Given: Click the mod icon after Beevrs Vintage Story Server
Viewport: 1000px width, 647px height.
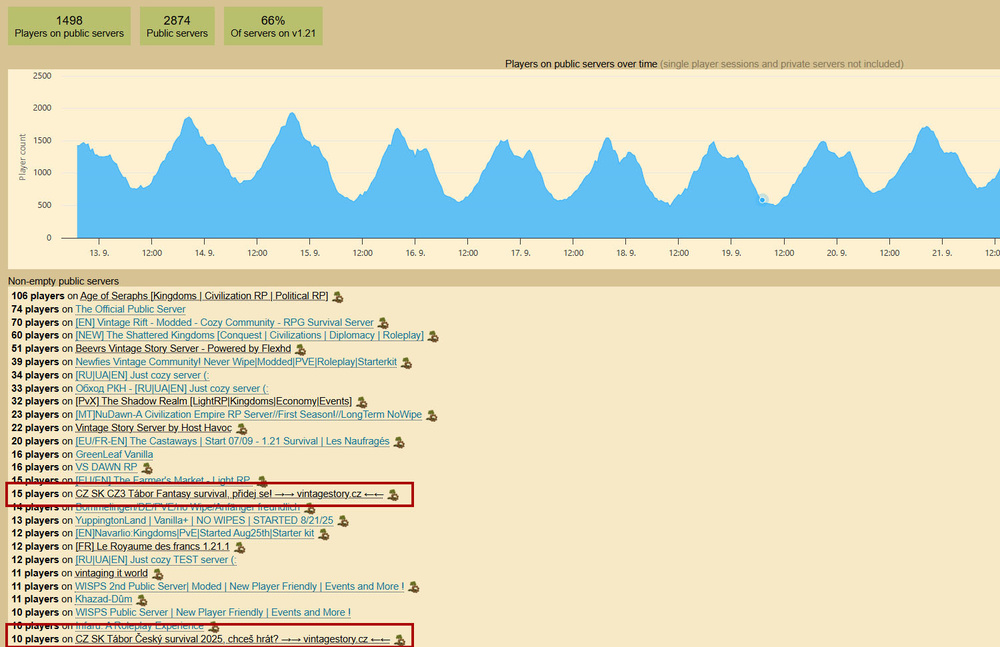Looking at the screenshot, I should (x=301, y=349).
